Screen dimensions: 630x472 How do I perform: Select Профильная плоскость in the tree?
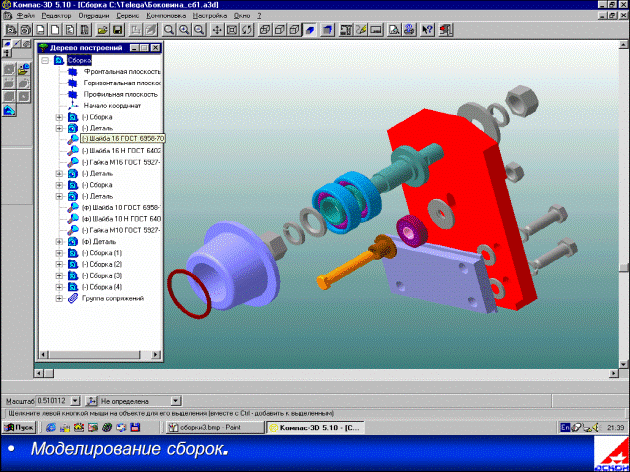coord(121,94)
